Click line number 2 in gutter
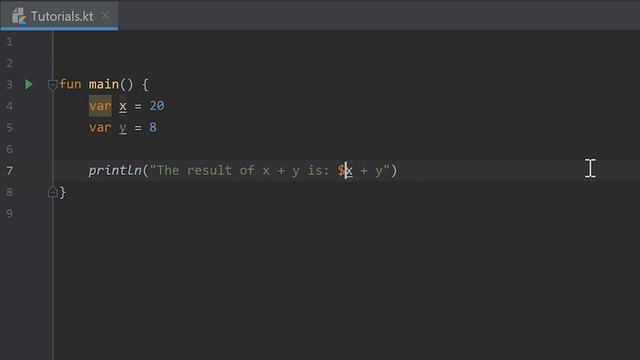This screenshot has height=360, width=640. point(9,63)
